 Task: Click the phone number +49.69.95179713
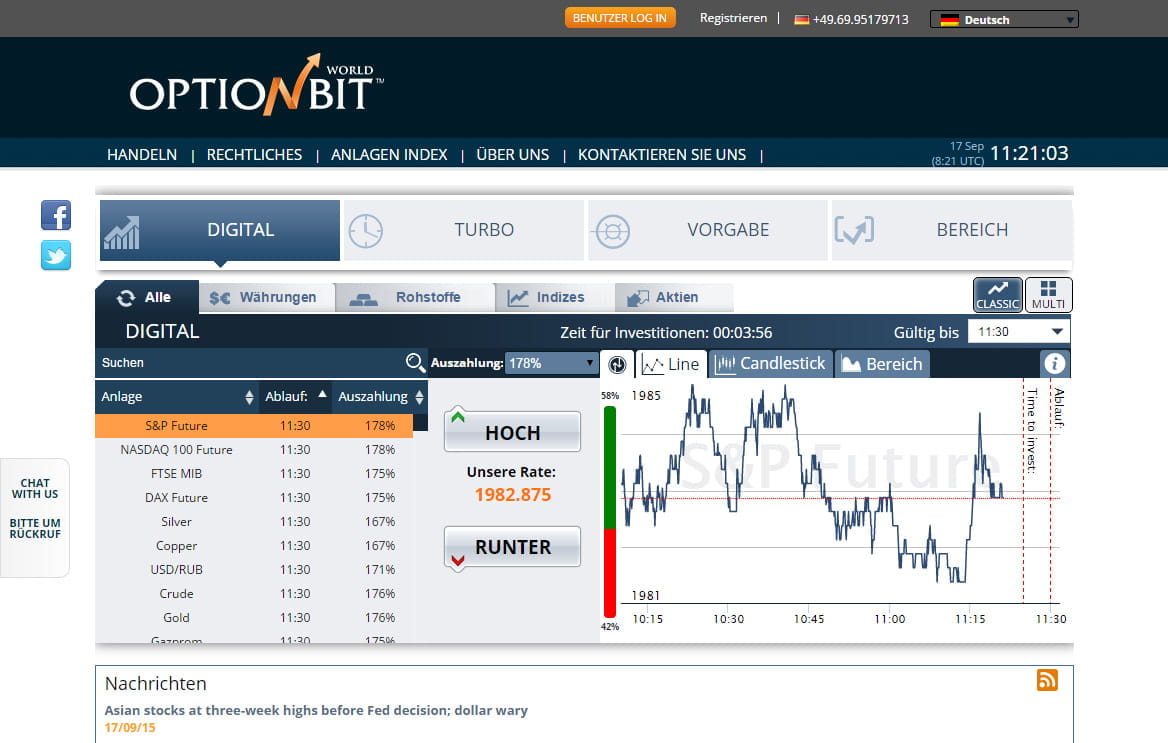pyautogui.click(x=860, y=19)
